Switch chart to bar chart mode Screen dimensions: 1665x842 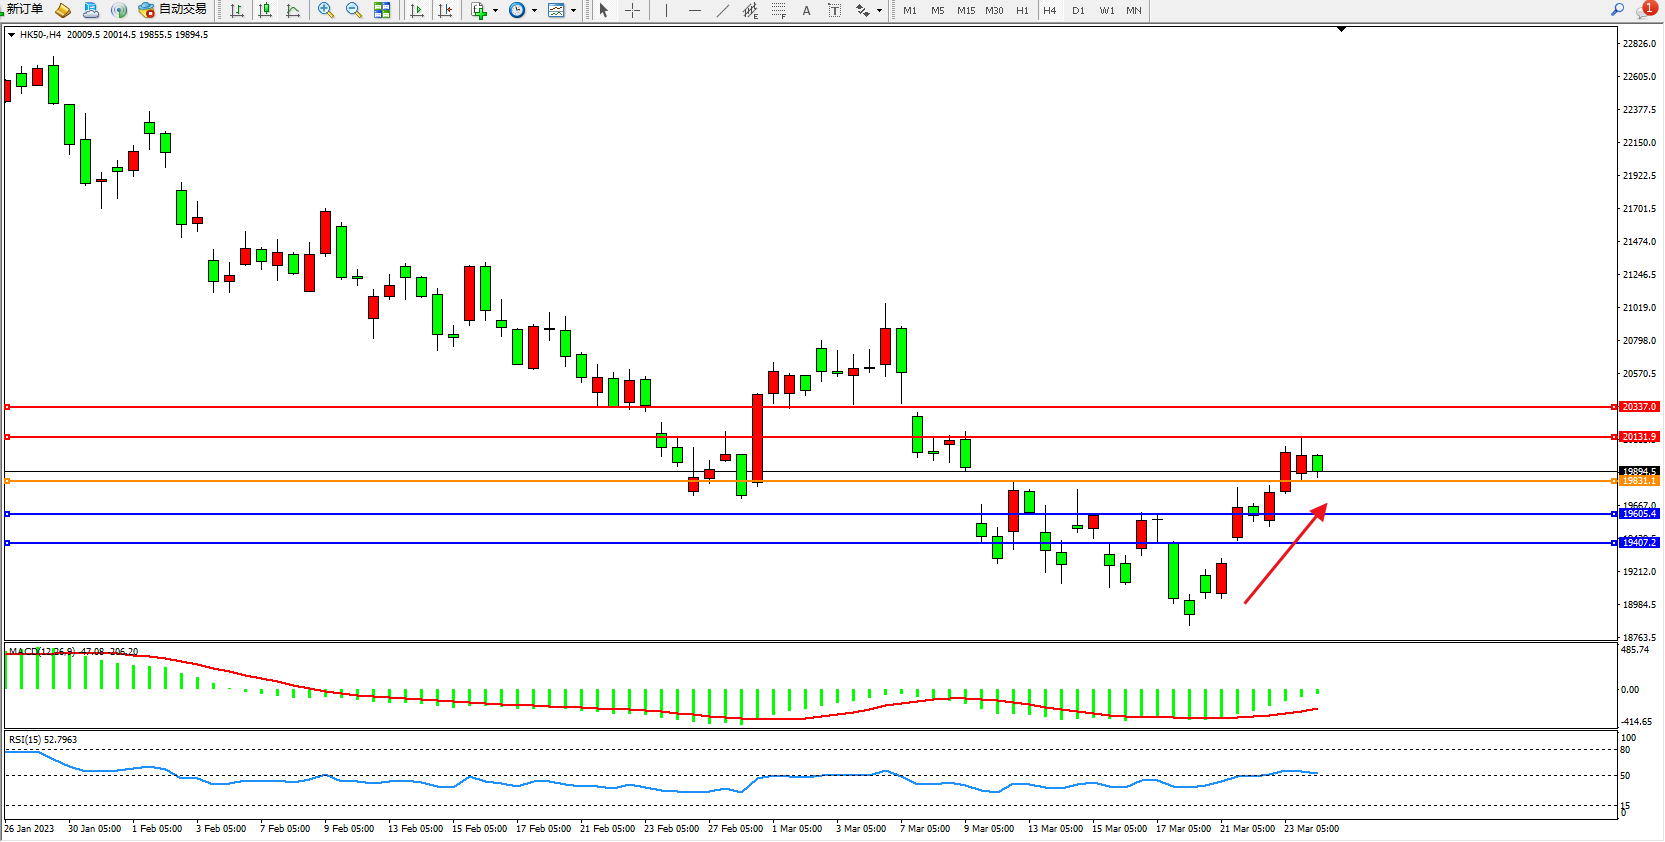[x=237, y=11]
